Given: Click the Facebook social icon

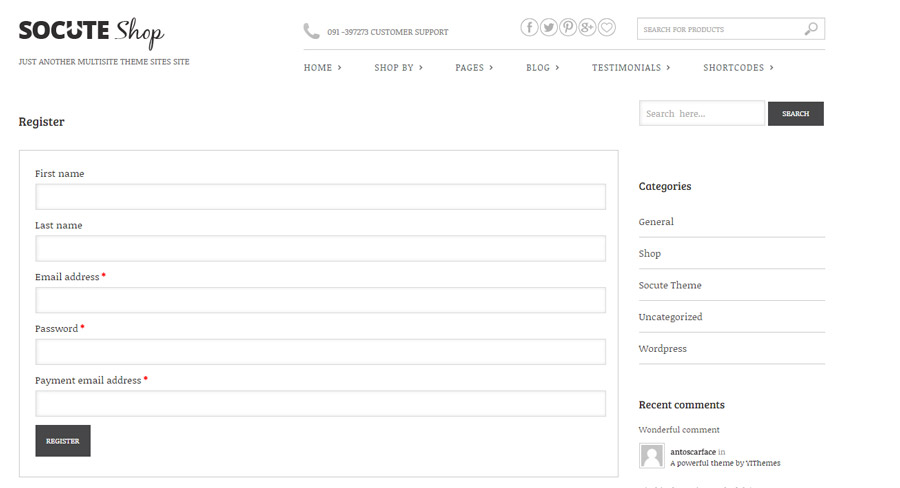Looking at the screenshot, I should click(530, 28).
